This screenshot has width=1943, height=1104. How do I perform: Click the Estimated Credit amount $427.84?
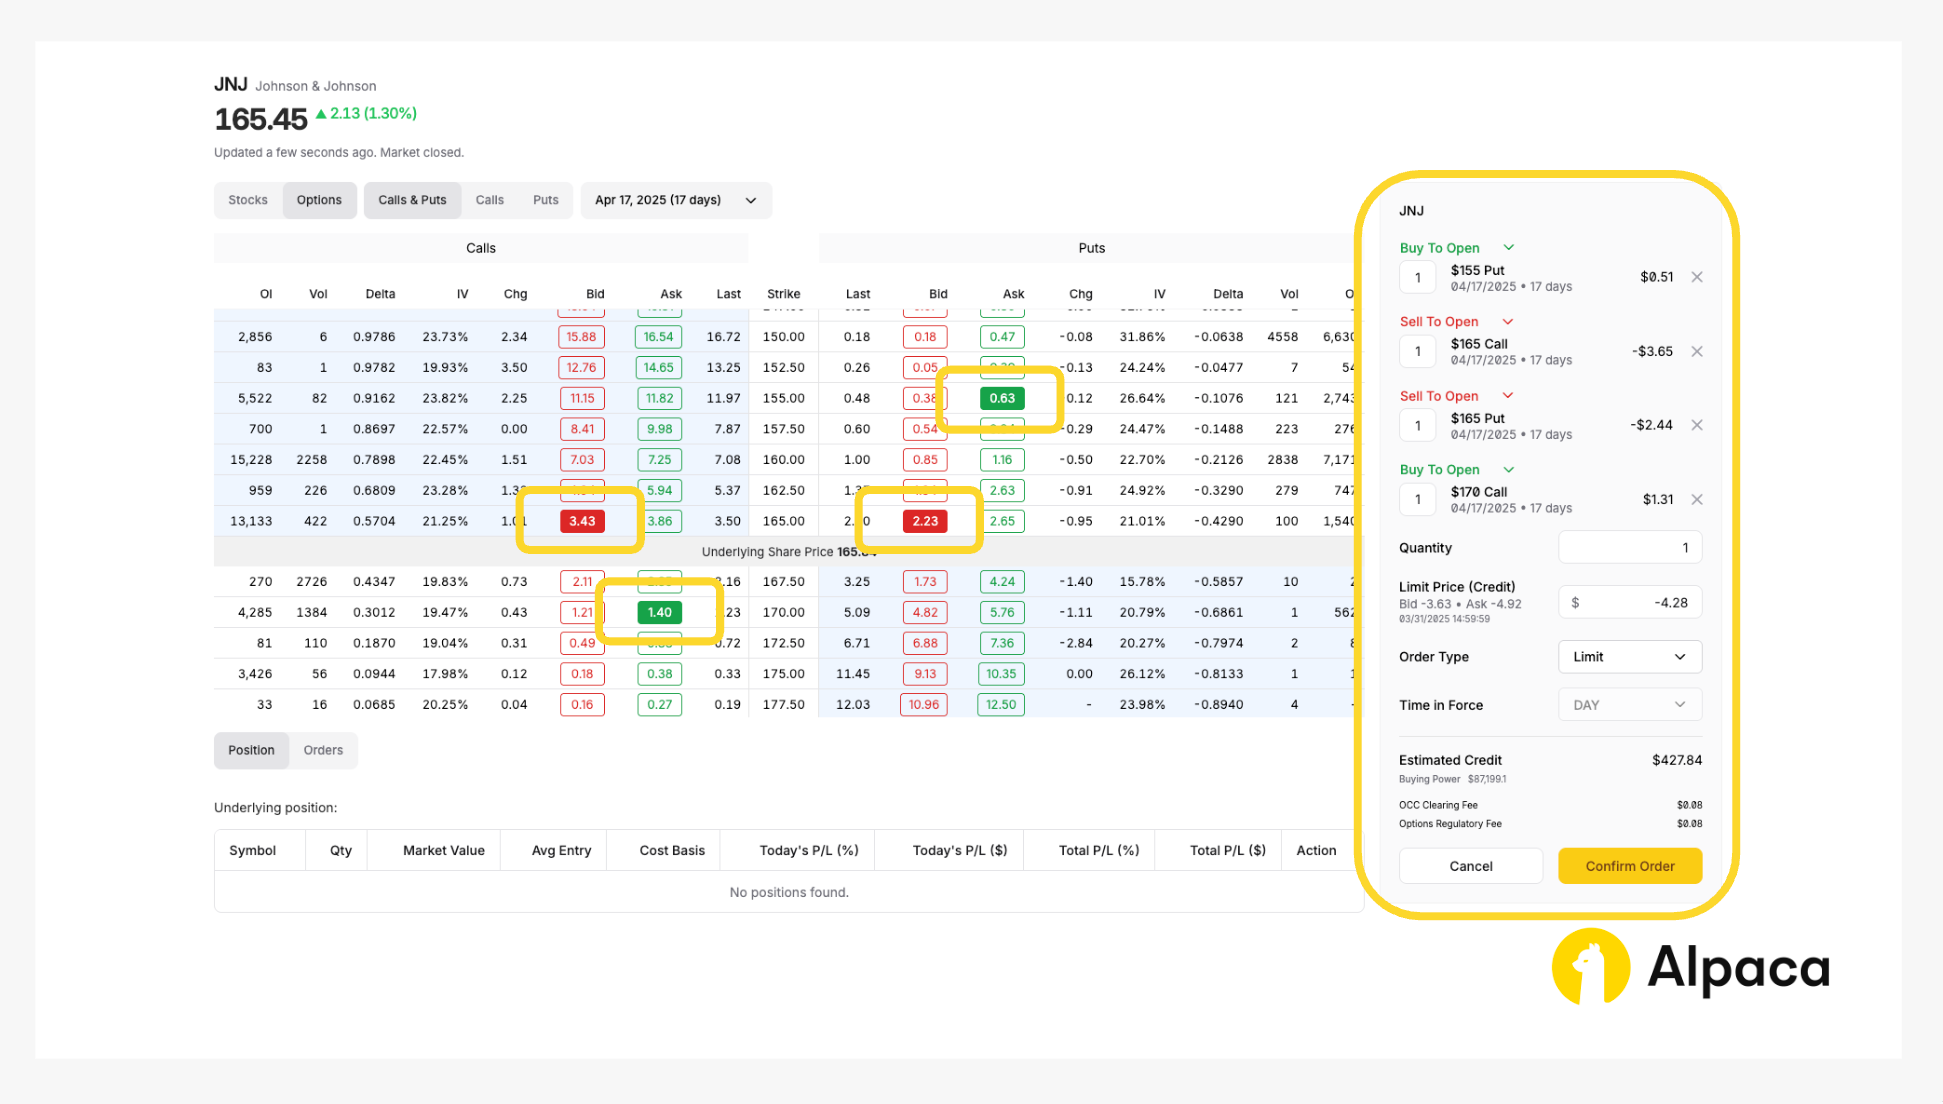1677,760
